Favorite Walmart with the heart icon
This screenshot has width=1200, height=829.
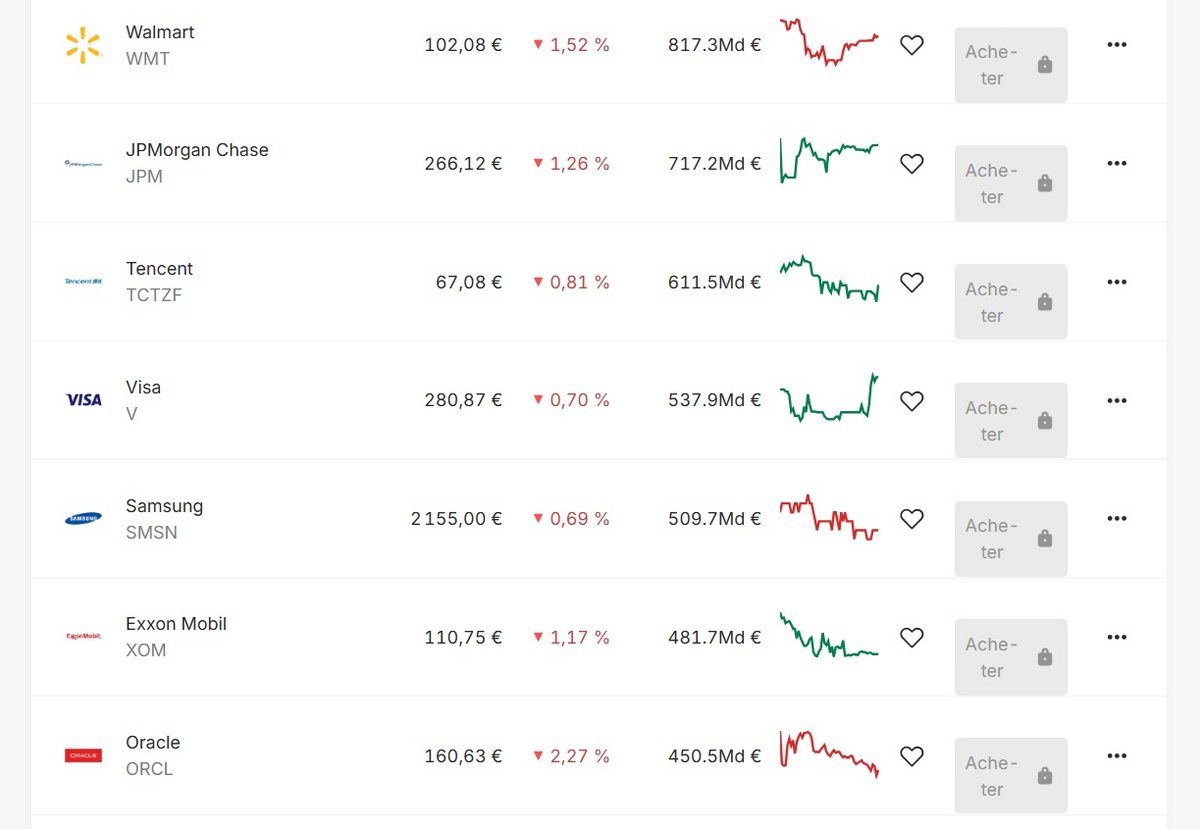click(911, 45)
